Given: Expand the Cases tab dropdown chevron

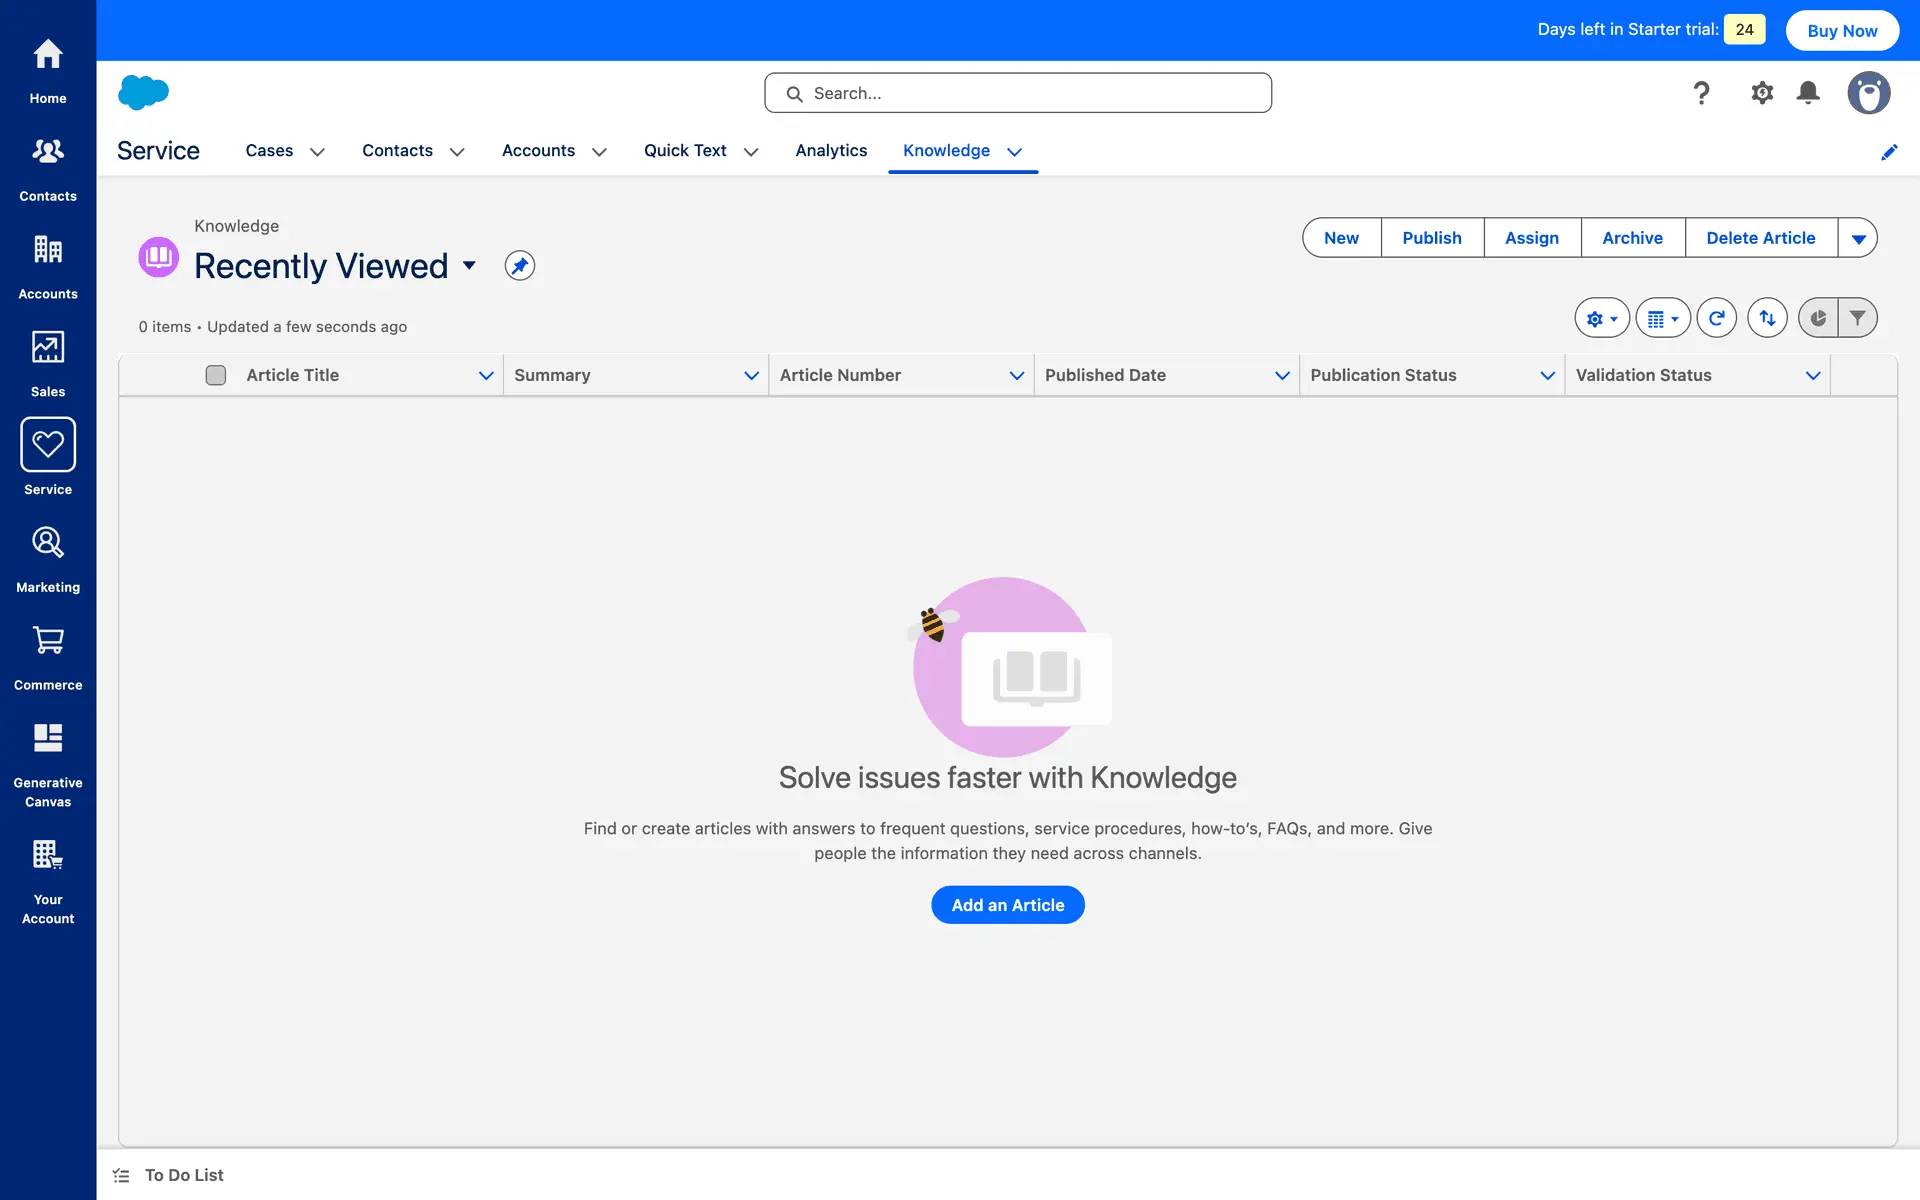Looking at the screenshot, I should click(317, 152).
